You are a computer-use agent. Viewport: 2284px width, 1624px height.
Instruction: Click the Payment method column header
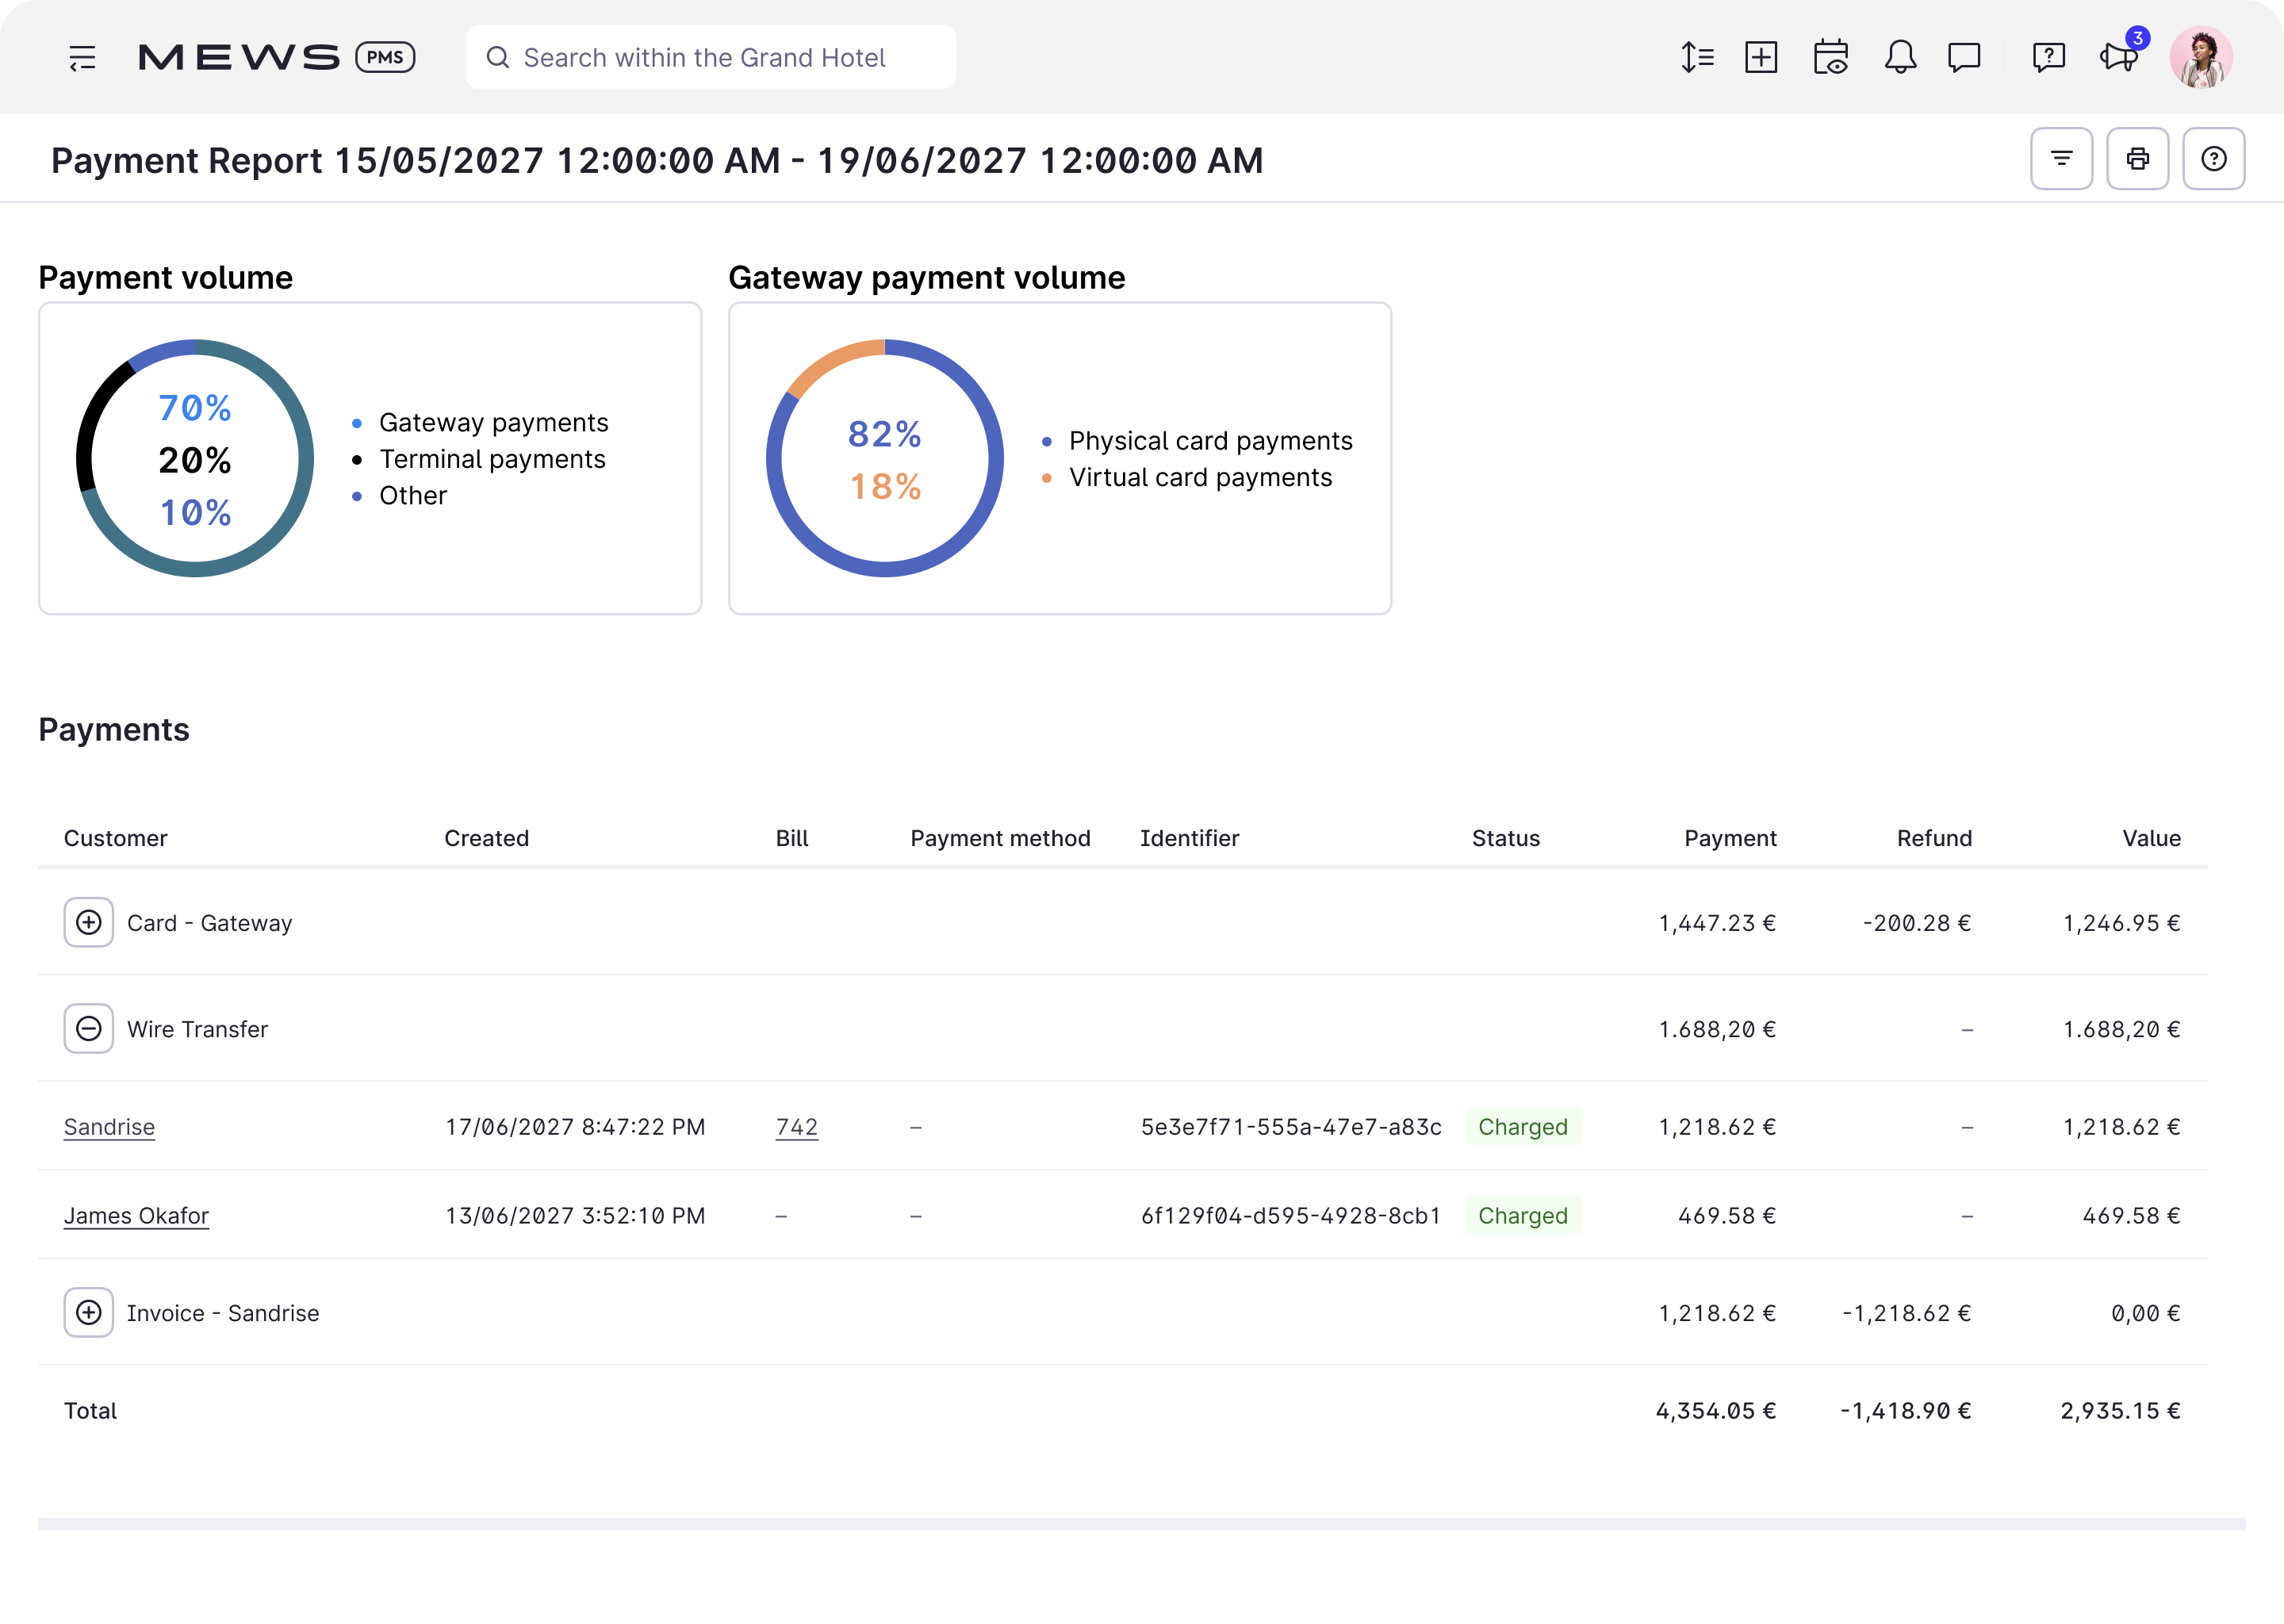click(x=1000, y=838)
